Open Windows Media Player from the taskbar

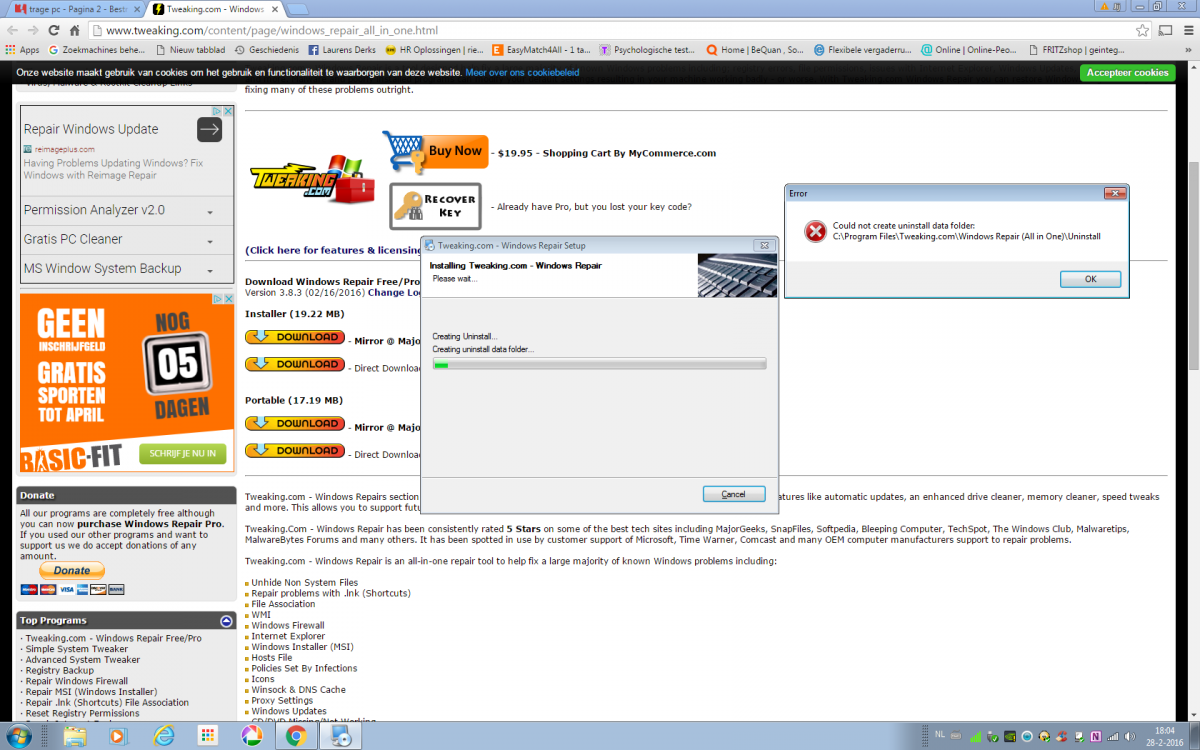(118, 735)
